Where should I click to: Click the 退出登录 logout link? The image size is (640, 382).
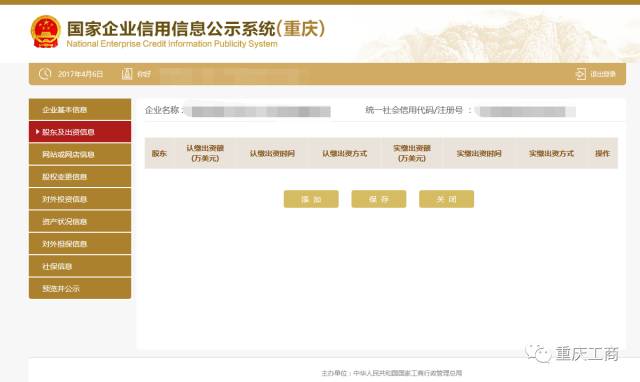603,74
